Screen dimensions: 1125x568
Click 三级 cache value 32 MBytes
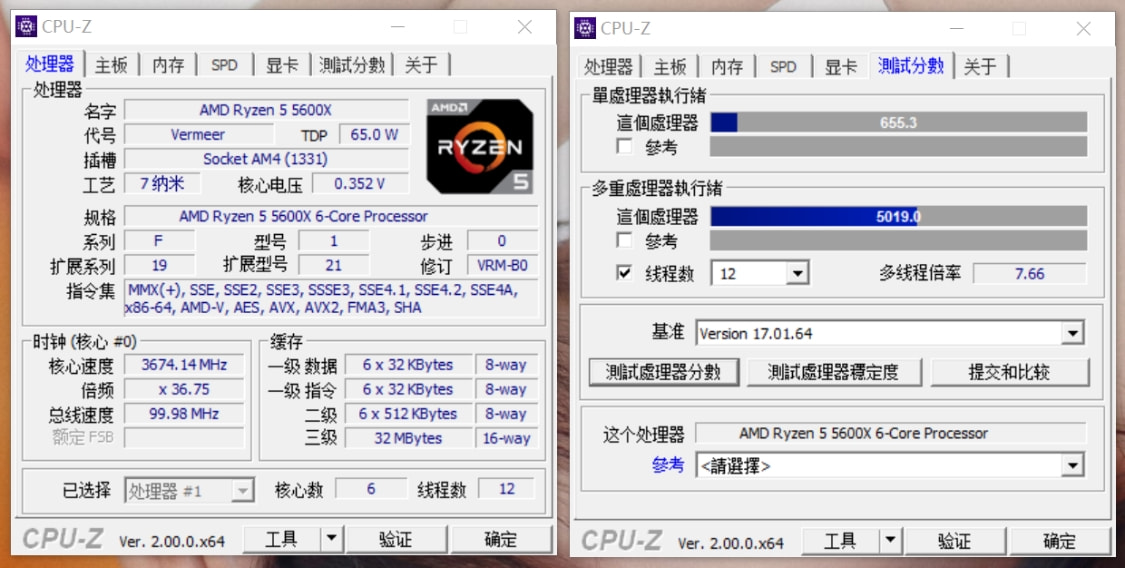[x=408, y=438]
